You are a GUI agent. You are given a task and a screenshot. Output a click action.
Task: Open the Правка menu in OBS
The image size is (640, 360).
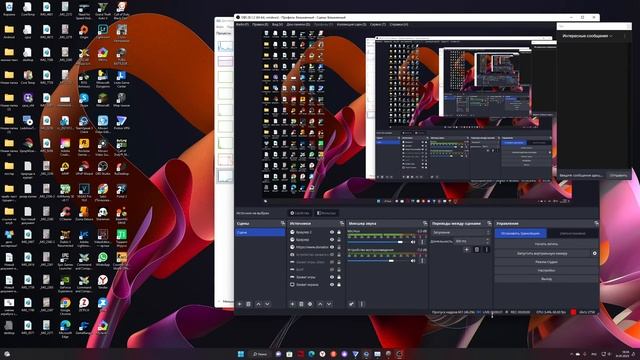(x=260, y=24)
